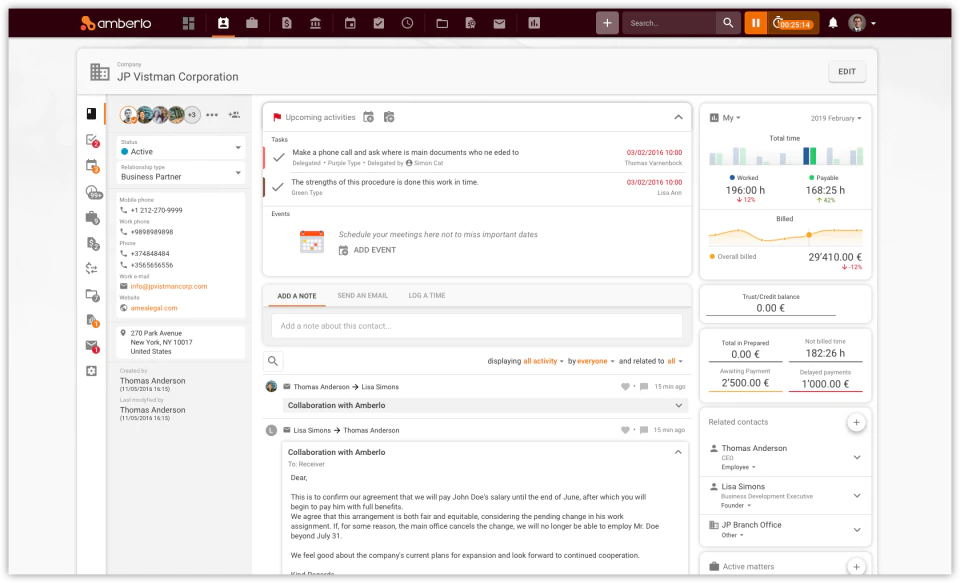
Task: Mark the phone call task as complete
Action: tap(279, 157)
